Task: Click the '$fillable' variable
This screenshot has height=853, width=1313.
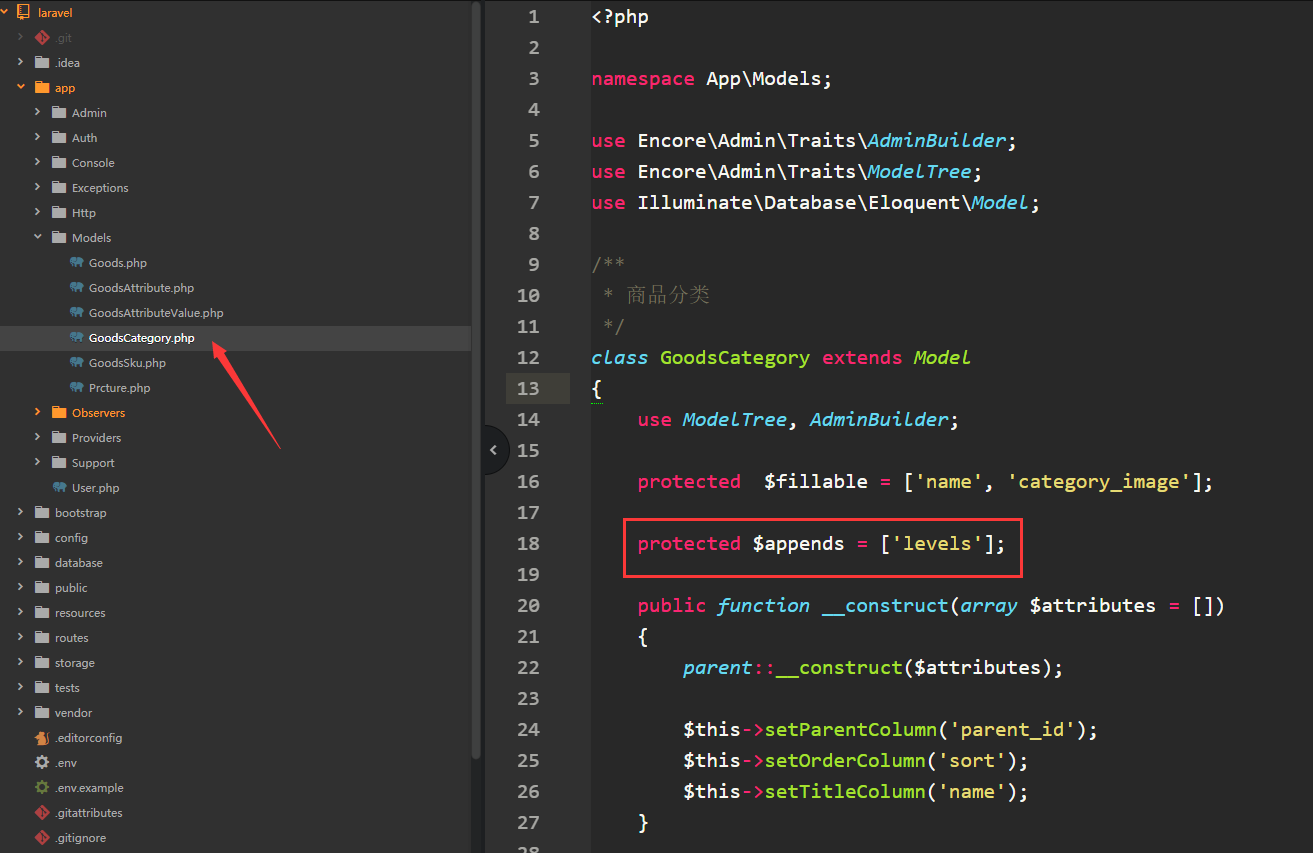Action: [816, 482]
